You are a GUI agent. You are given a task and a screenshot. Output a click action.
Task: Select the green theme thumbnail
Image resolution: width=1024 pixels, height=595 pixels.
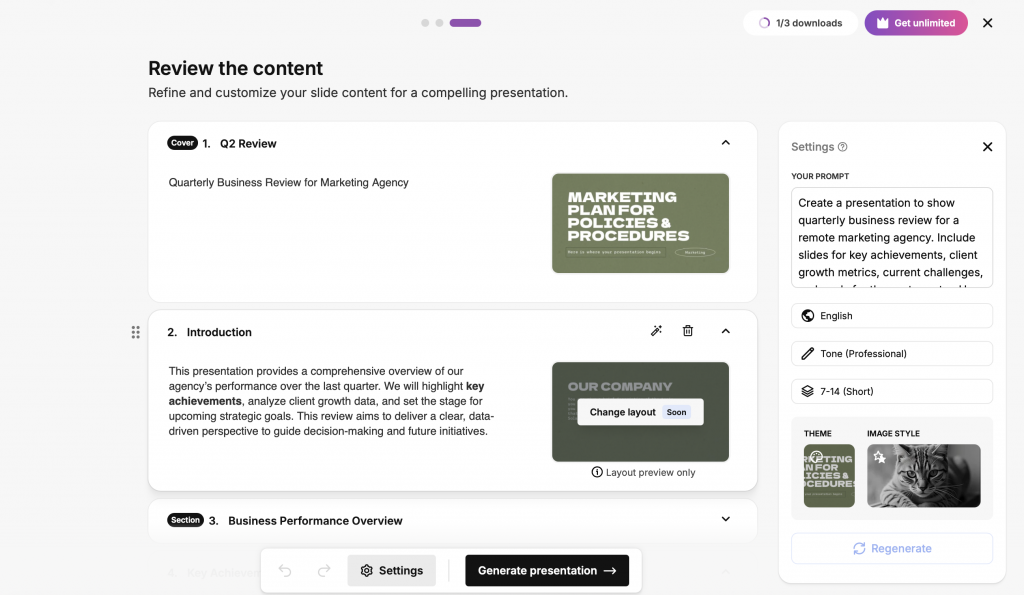829,476
